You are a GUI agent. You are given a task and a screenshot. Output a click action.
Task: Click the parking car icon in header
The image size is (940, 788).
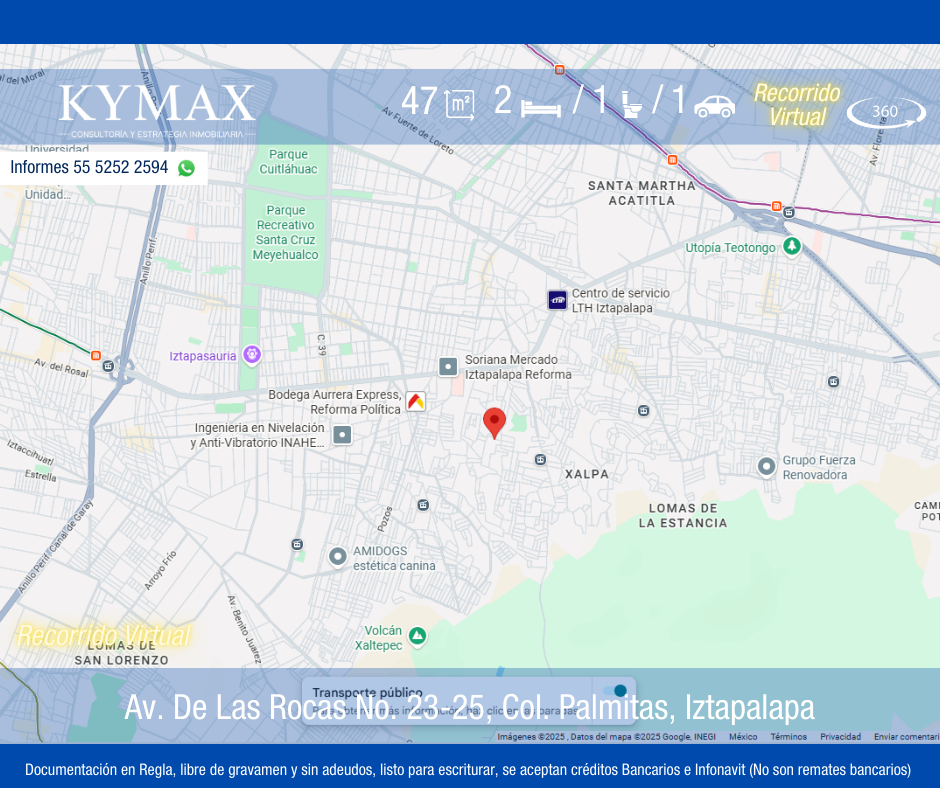point(714,106)
